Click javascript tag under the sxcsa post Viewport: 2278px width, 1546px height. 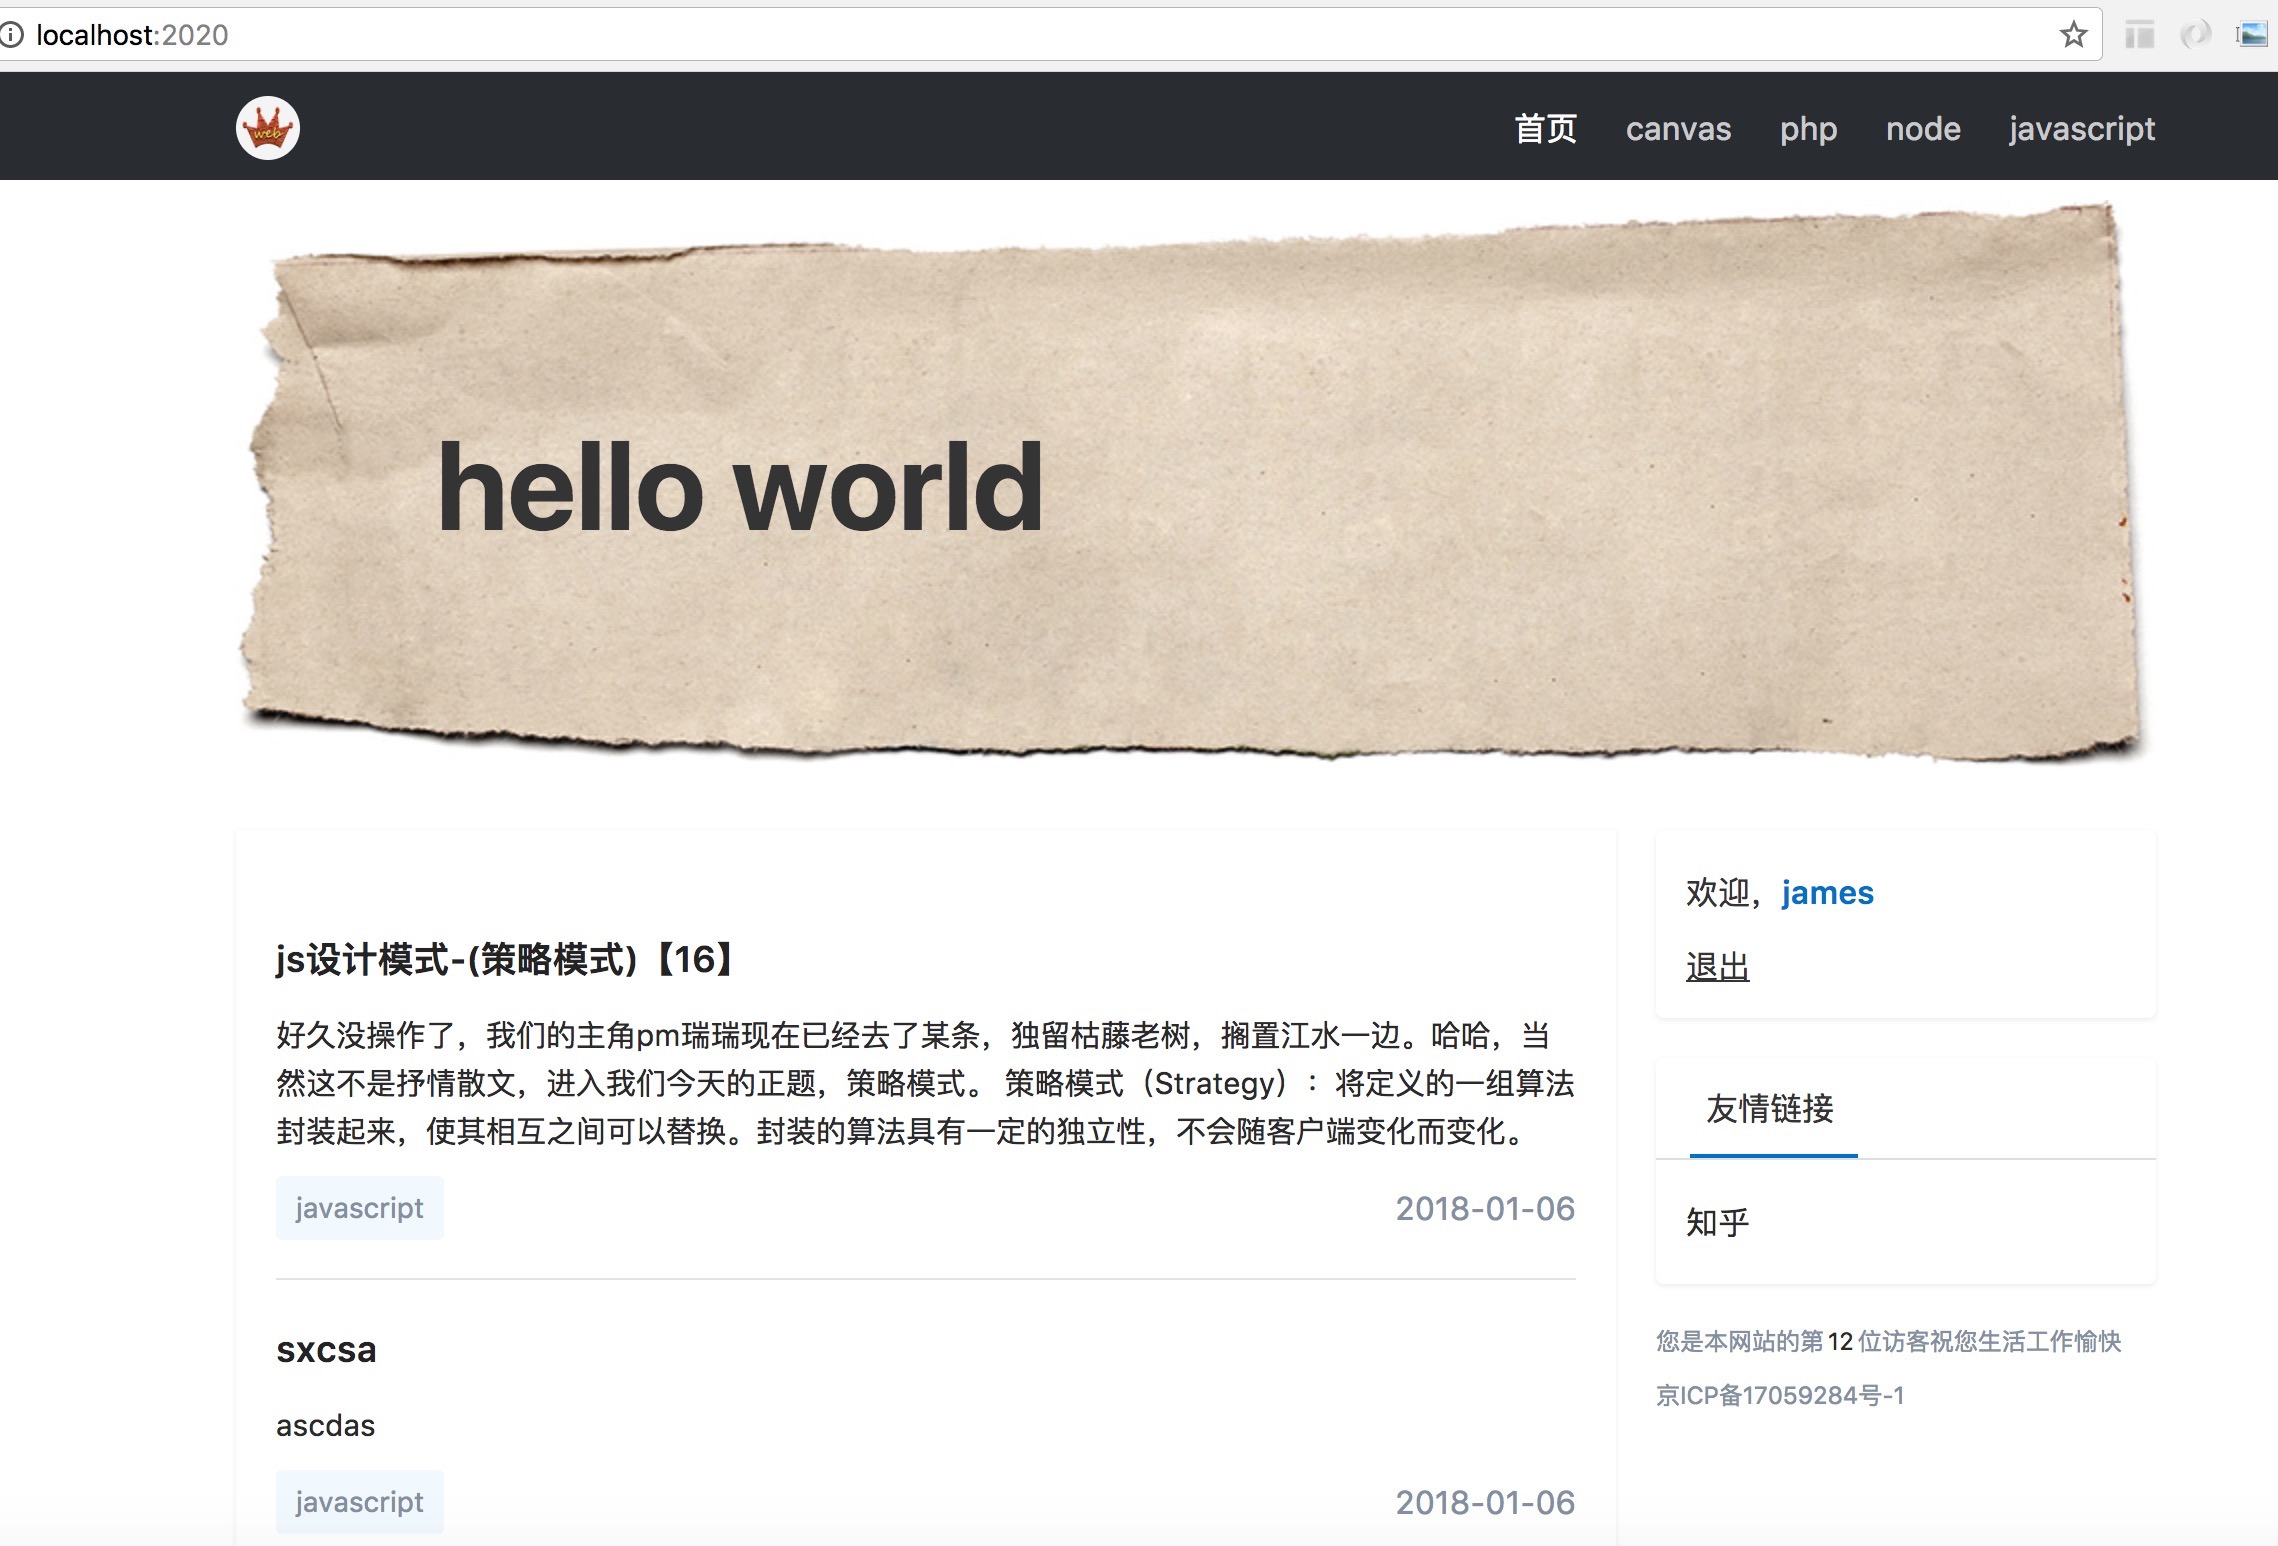[359, 1502]
